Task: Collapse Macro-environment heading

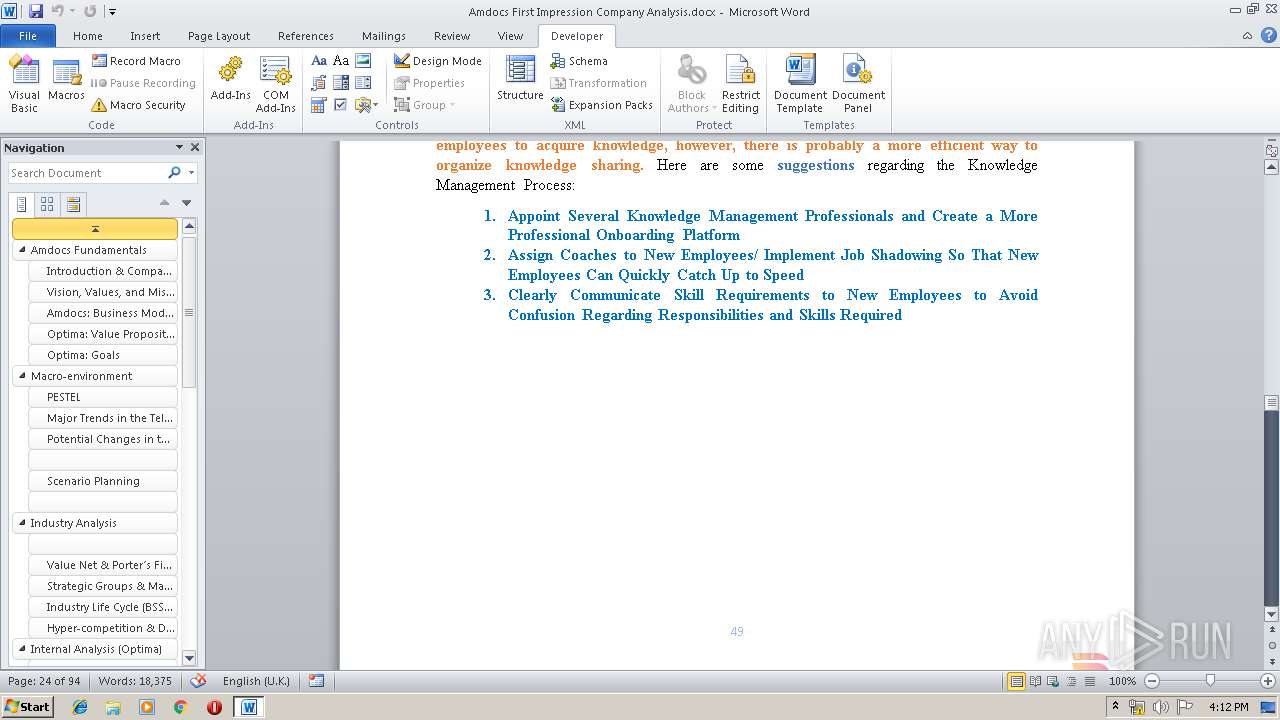Action: click(x=23, y=376)
